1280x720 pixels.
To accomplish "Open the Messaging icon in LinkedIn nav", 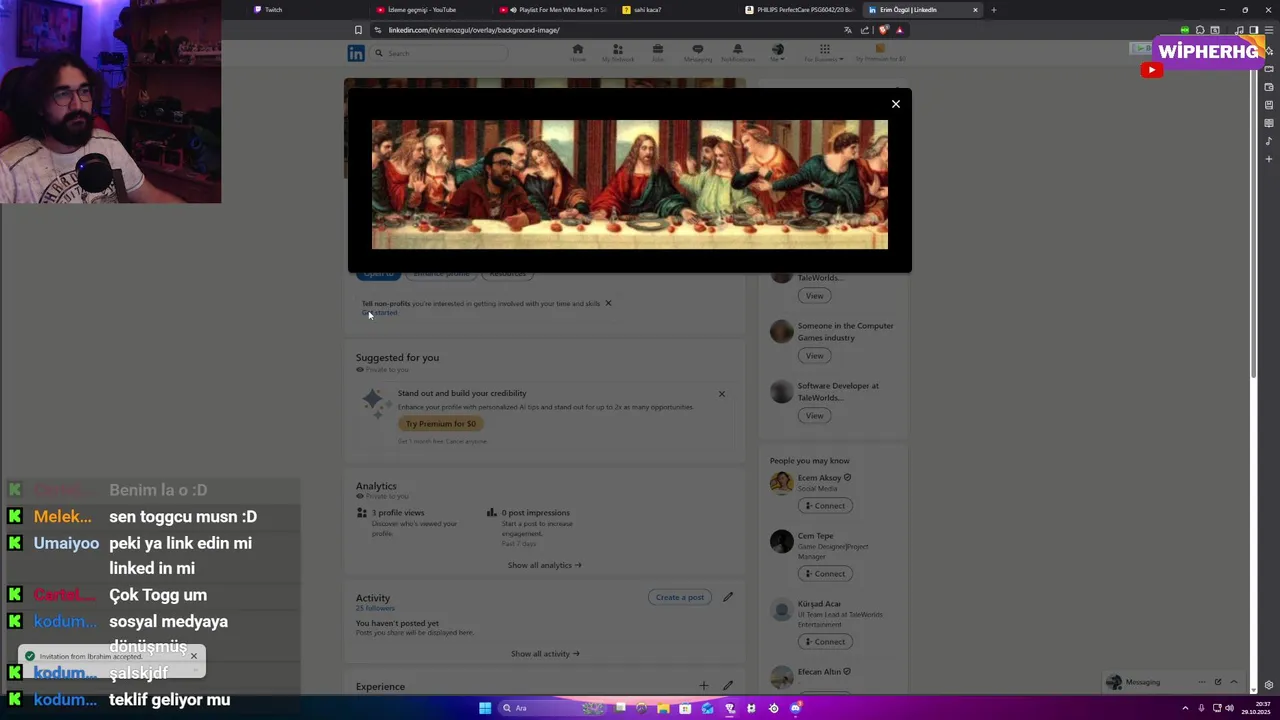I will 698,53.
